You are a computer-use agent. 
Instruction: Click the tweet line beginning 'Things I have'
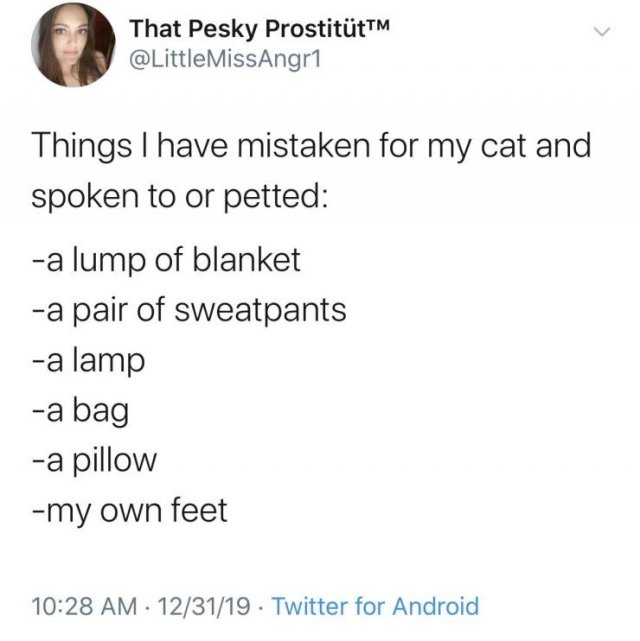tap(311, 147)
